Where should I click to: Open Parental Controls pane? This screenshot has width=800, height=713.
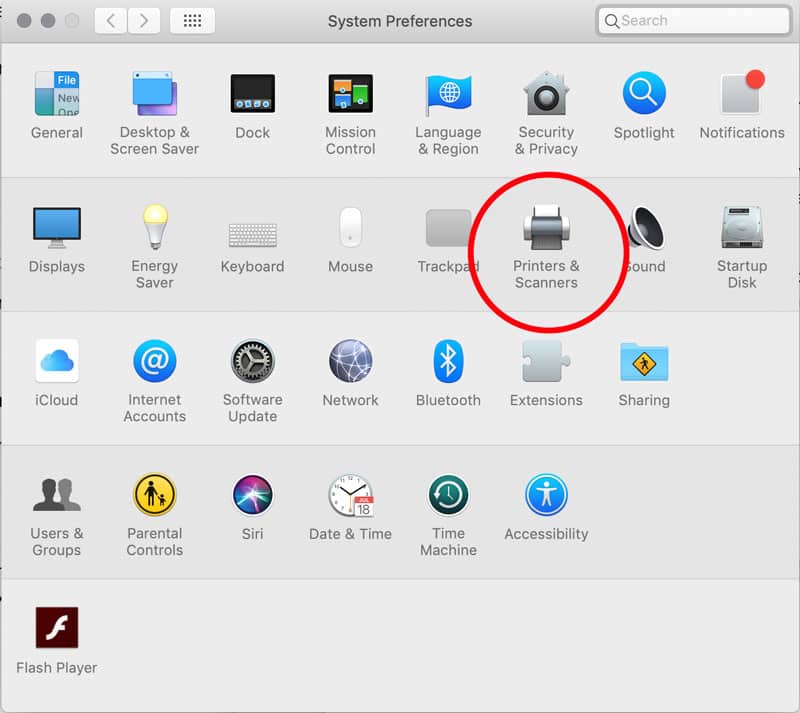click(154, 496)
